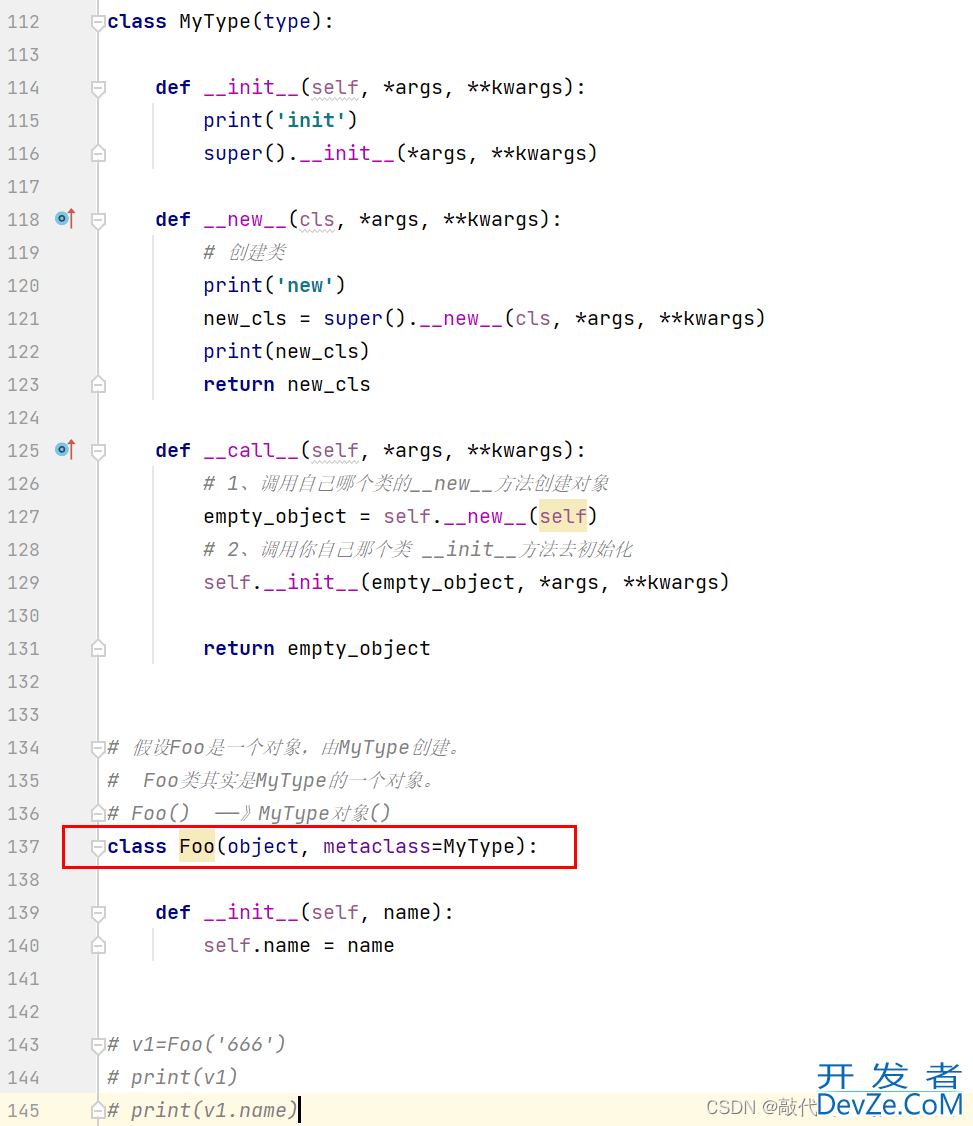This screenshot has height=1126, width=973.
Task: Click the fold end marker on line 131
Action: [x=98, y=649]
